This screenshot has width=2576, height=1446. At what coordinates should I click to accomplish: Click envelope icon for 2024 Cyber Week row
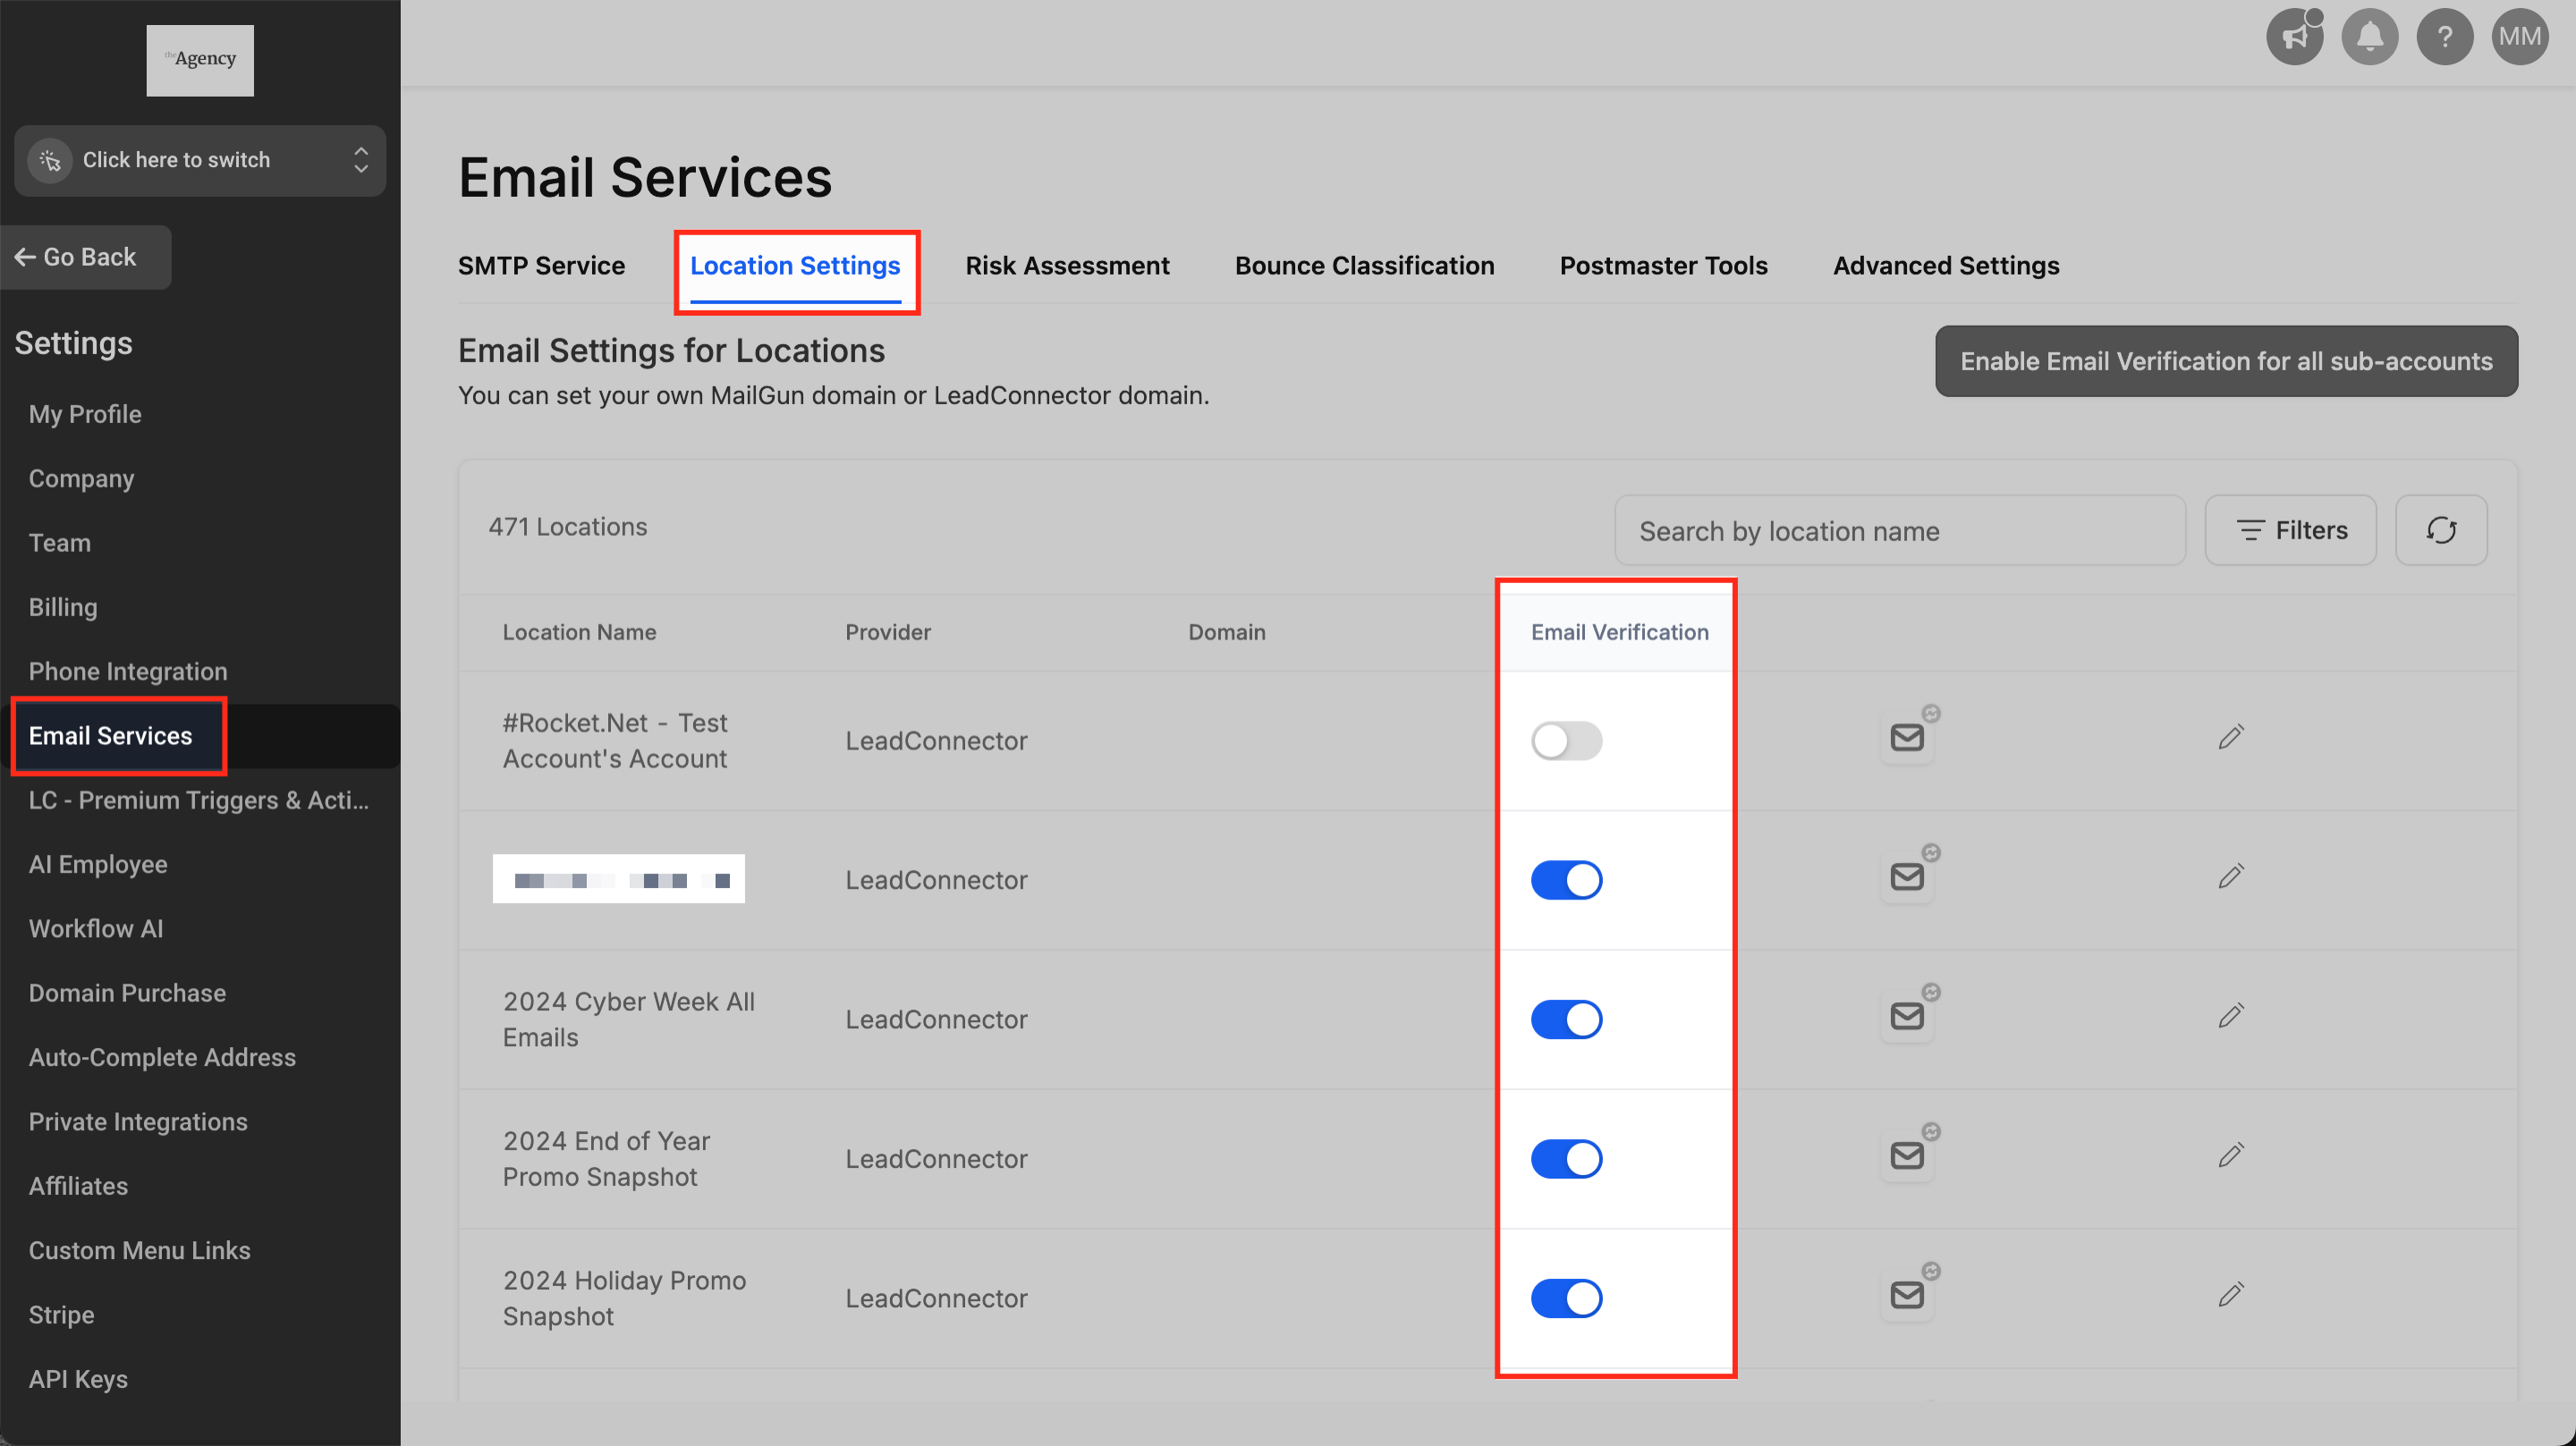pyautogui.click(x=1907, y=1017)
